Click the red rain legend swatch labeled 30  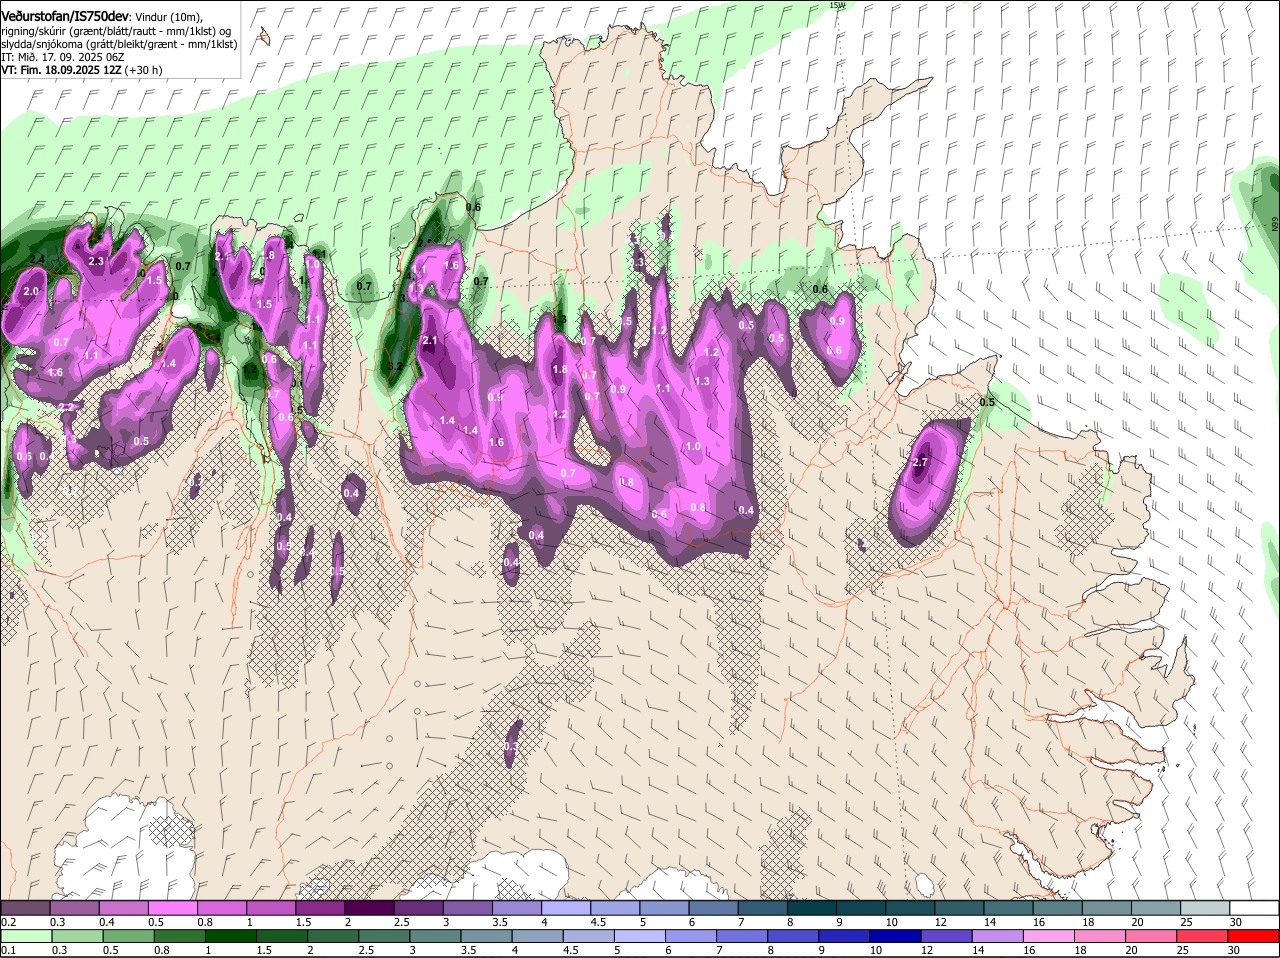[x=1254, y=936]
